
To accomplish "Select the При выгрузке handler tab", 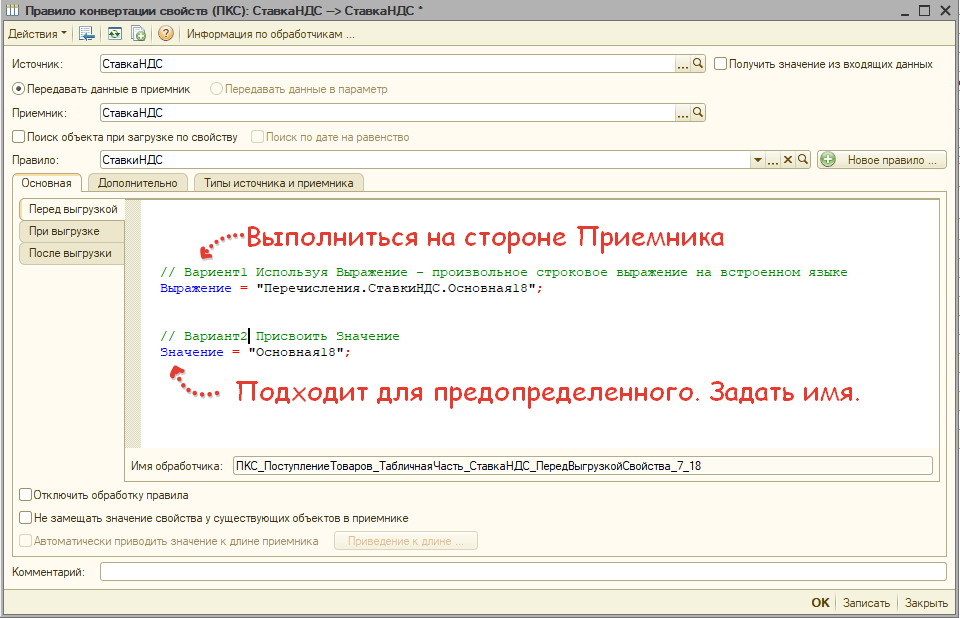I will coord(72,231).
